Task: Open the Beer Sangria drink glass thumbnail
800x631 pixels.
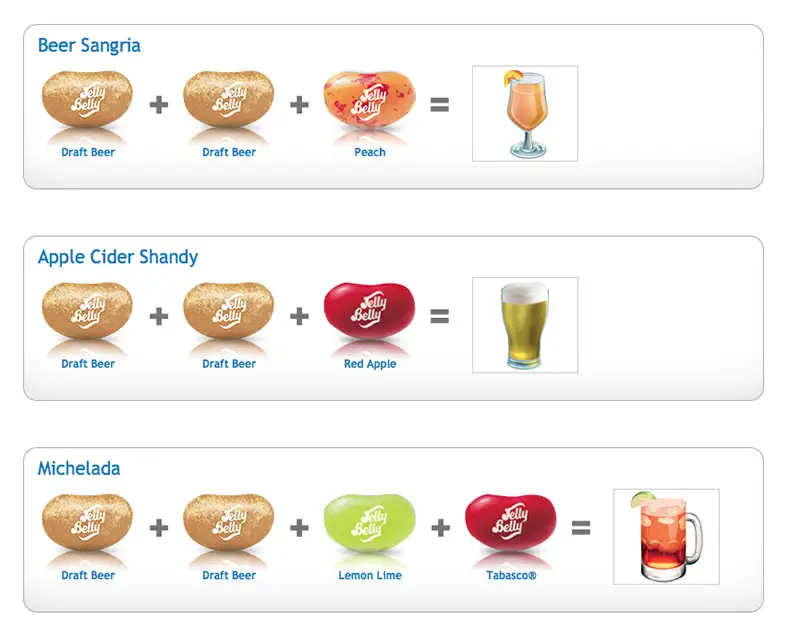Action: (x=525, y=113)
